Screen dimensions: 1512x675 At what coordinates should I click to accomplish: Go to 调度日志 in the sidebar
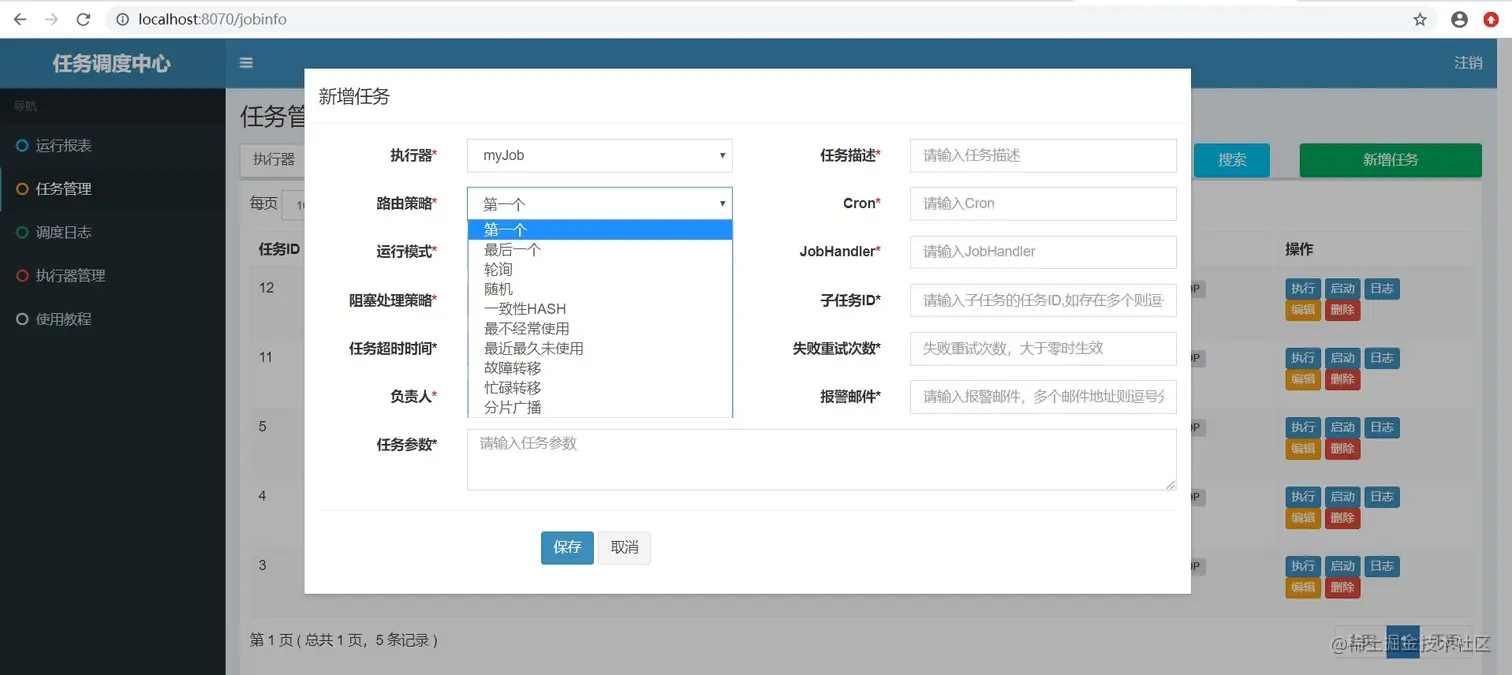click(113, 232)
